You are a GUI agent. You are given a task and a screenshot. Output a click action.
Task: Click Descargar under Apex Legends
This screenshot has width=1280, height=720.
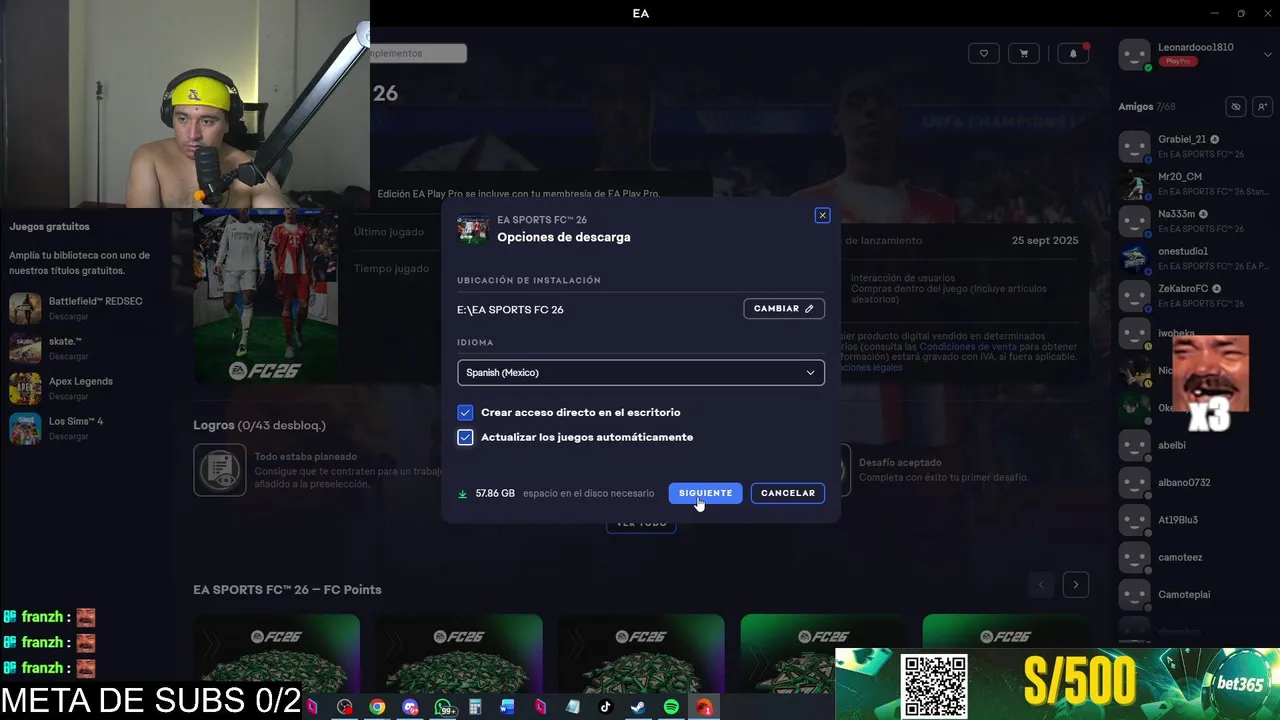tap(69, 397)
